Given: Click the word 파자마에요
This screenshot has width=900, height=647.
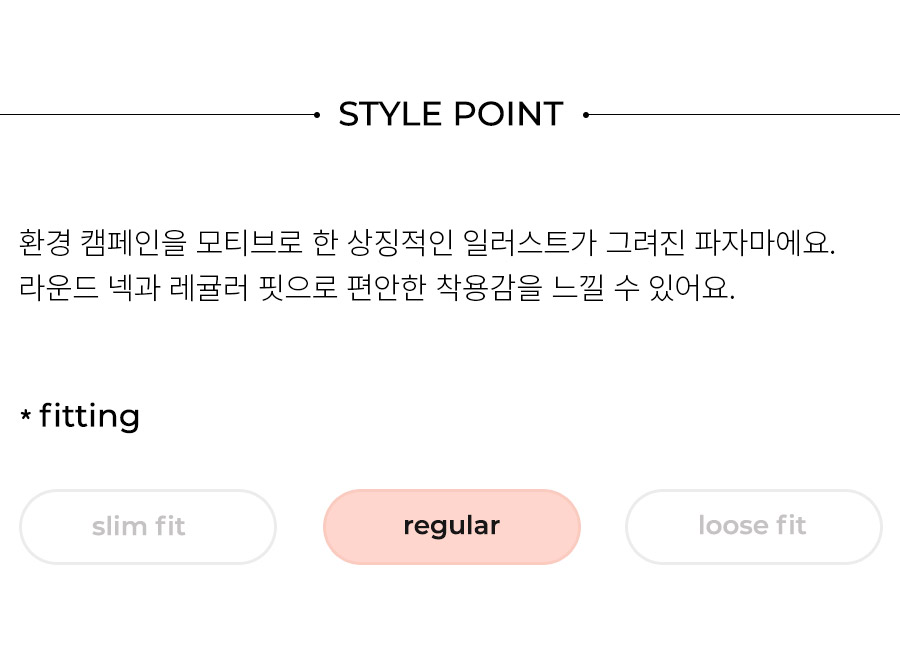Looking at the screenshot, I should (x=765, y=243).
